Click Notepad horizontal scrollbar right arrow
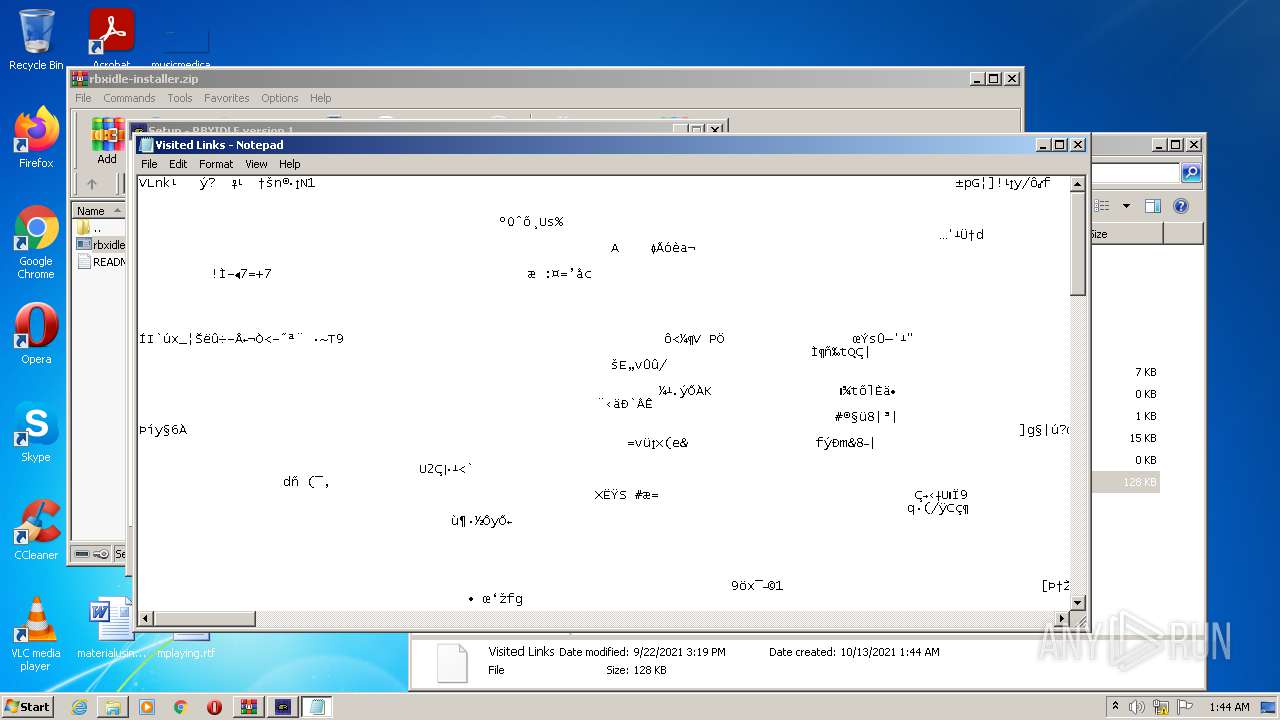 click(1061, 619)
